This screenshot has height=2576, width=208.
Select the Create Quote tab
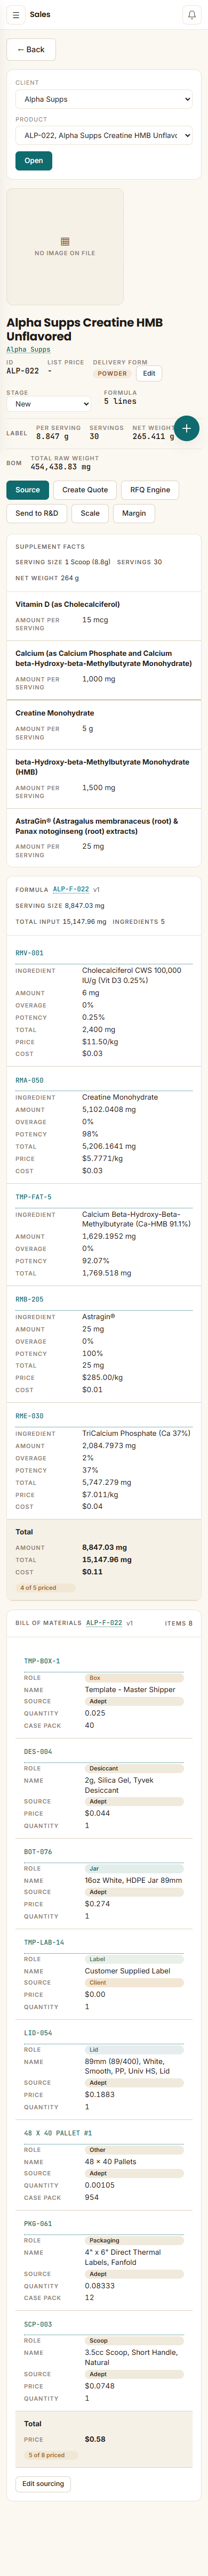coord(85,490)
